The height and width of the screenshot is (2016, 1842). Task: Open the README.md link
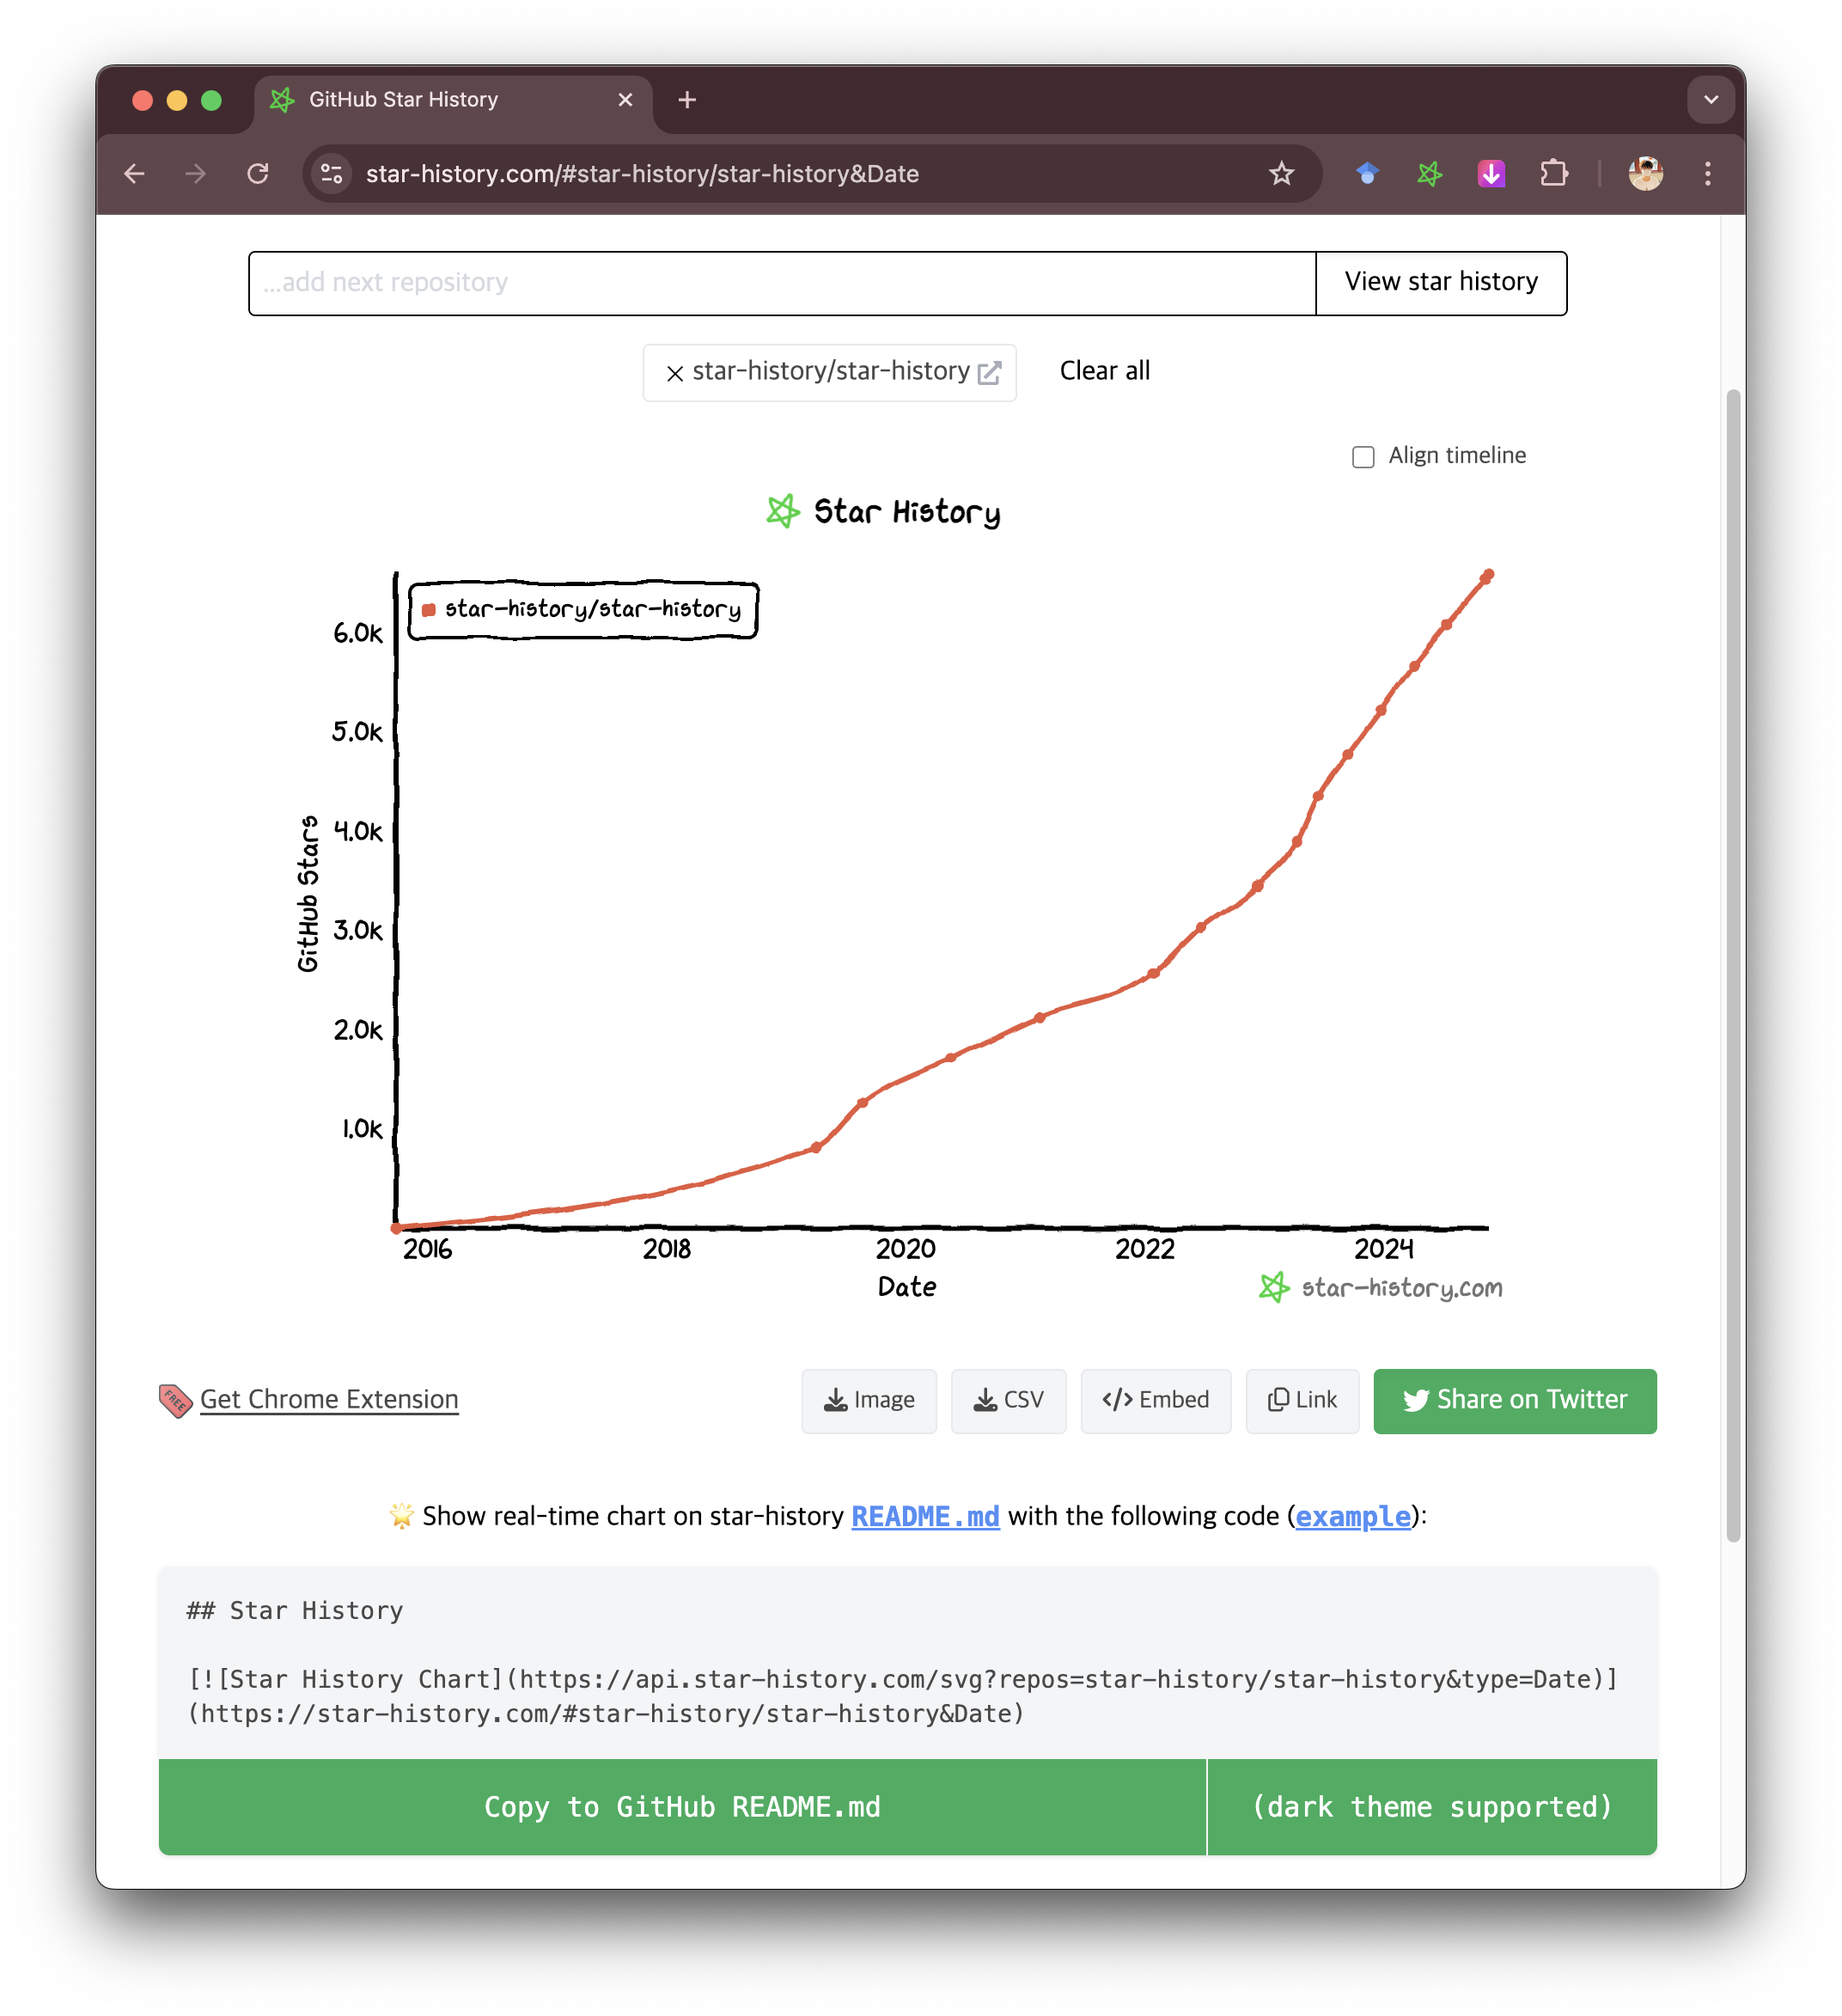click(924, 1516)
